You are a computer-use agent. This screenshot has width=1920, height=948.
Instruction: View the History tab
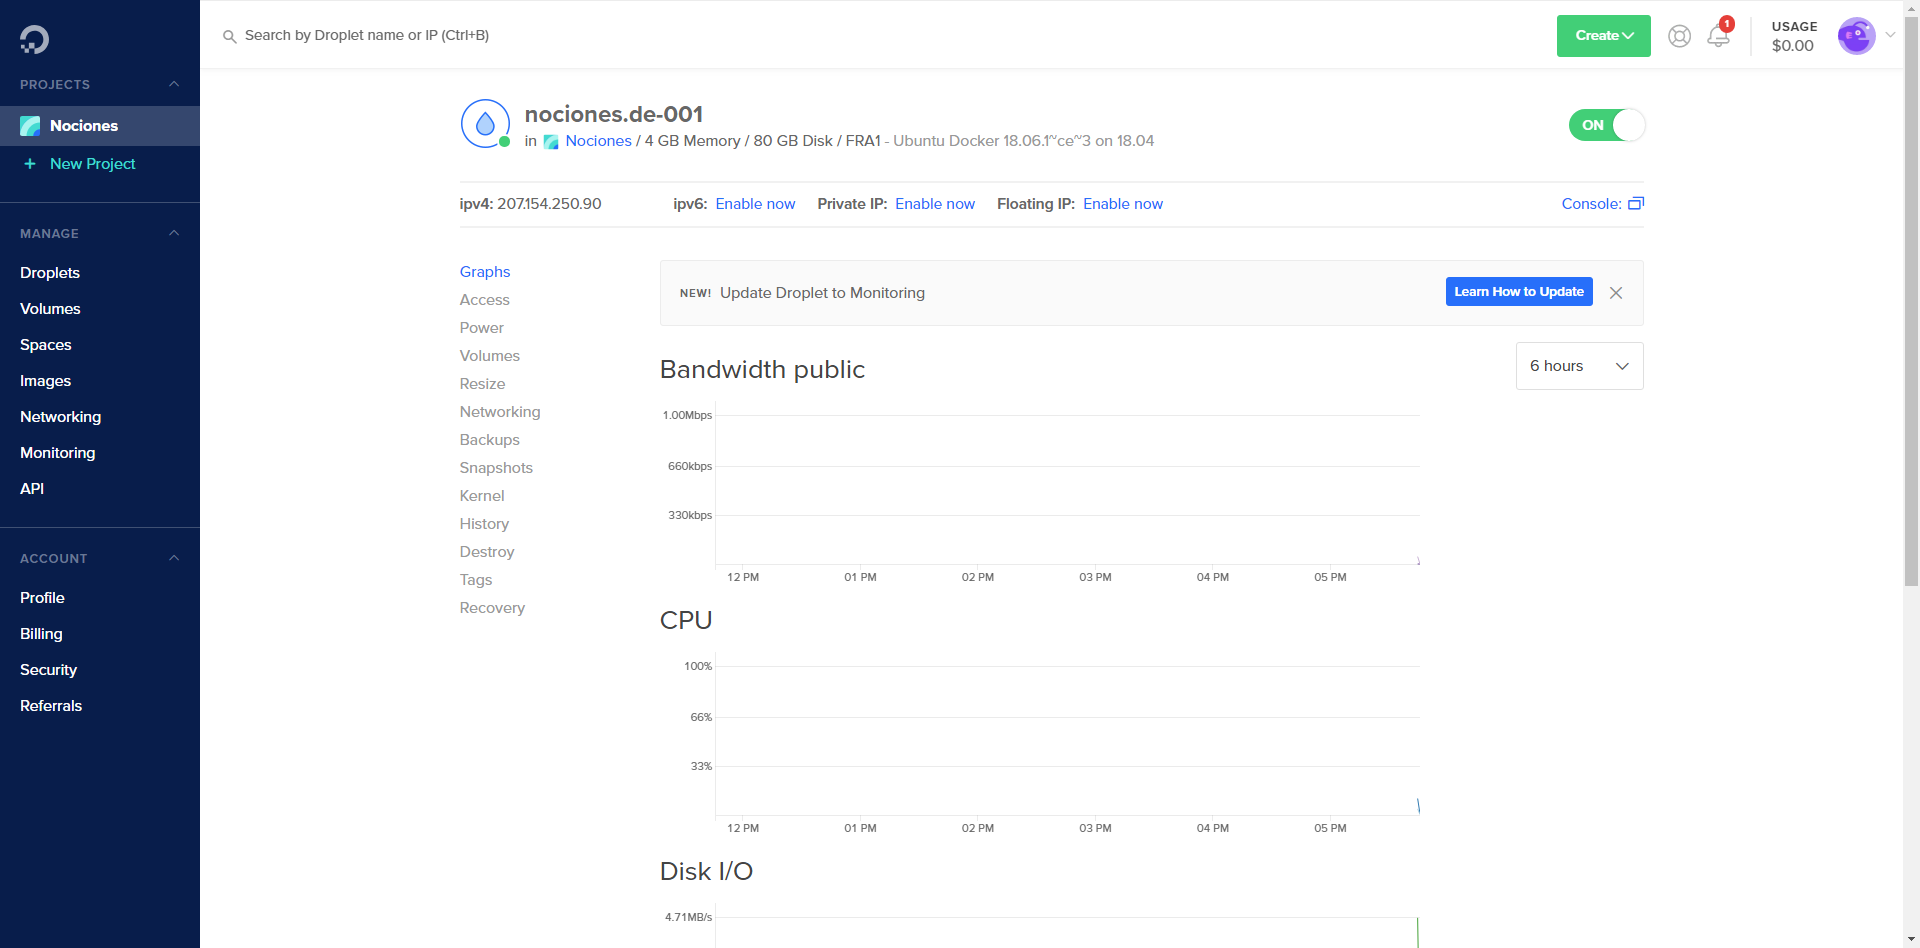point(484,524)
